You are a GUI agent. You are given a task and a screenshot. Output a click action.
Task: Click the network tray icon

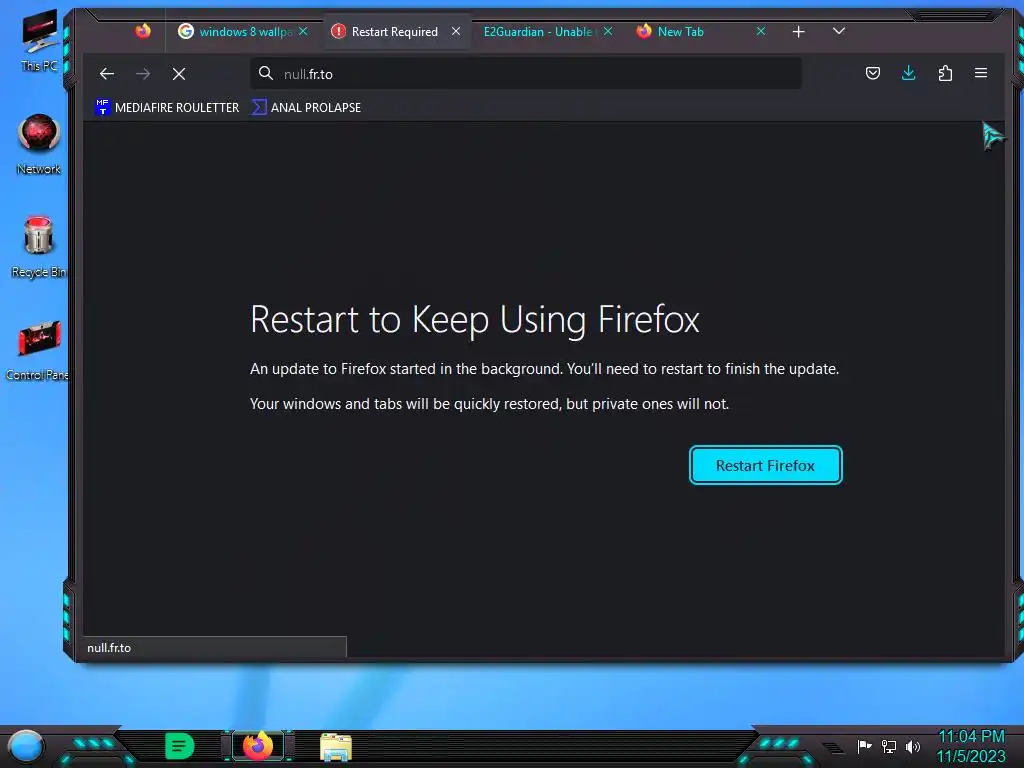pyautogui.click(x=889, y=746)
